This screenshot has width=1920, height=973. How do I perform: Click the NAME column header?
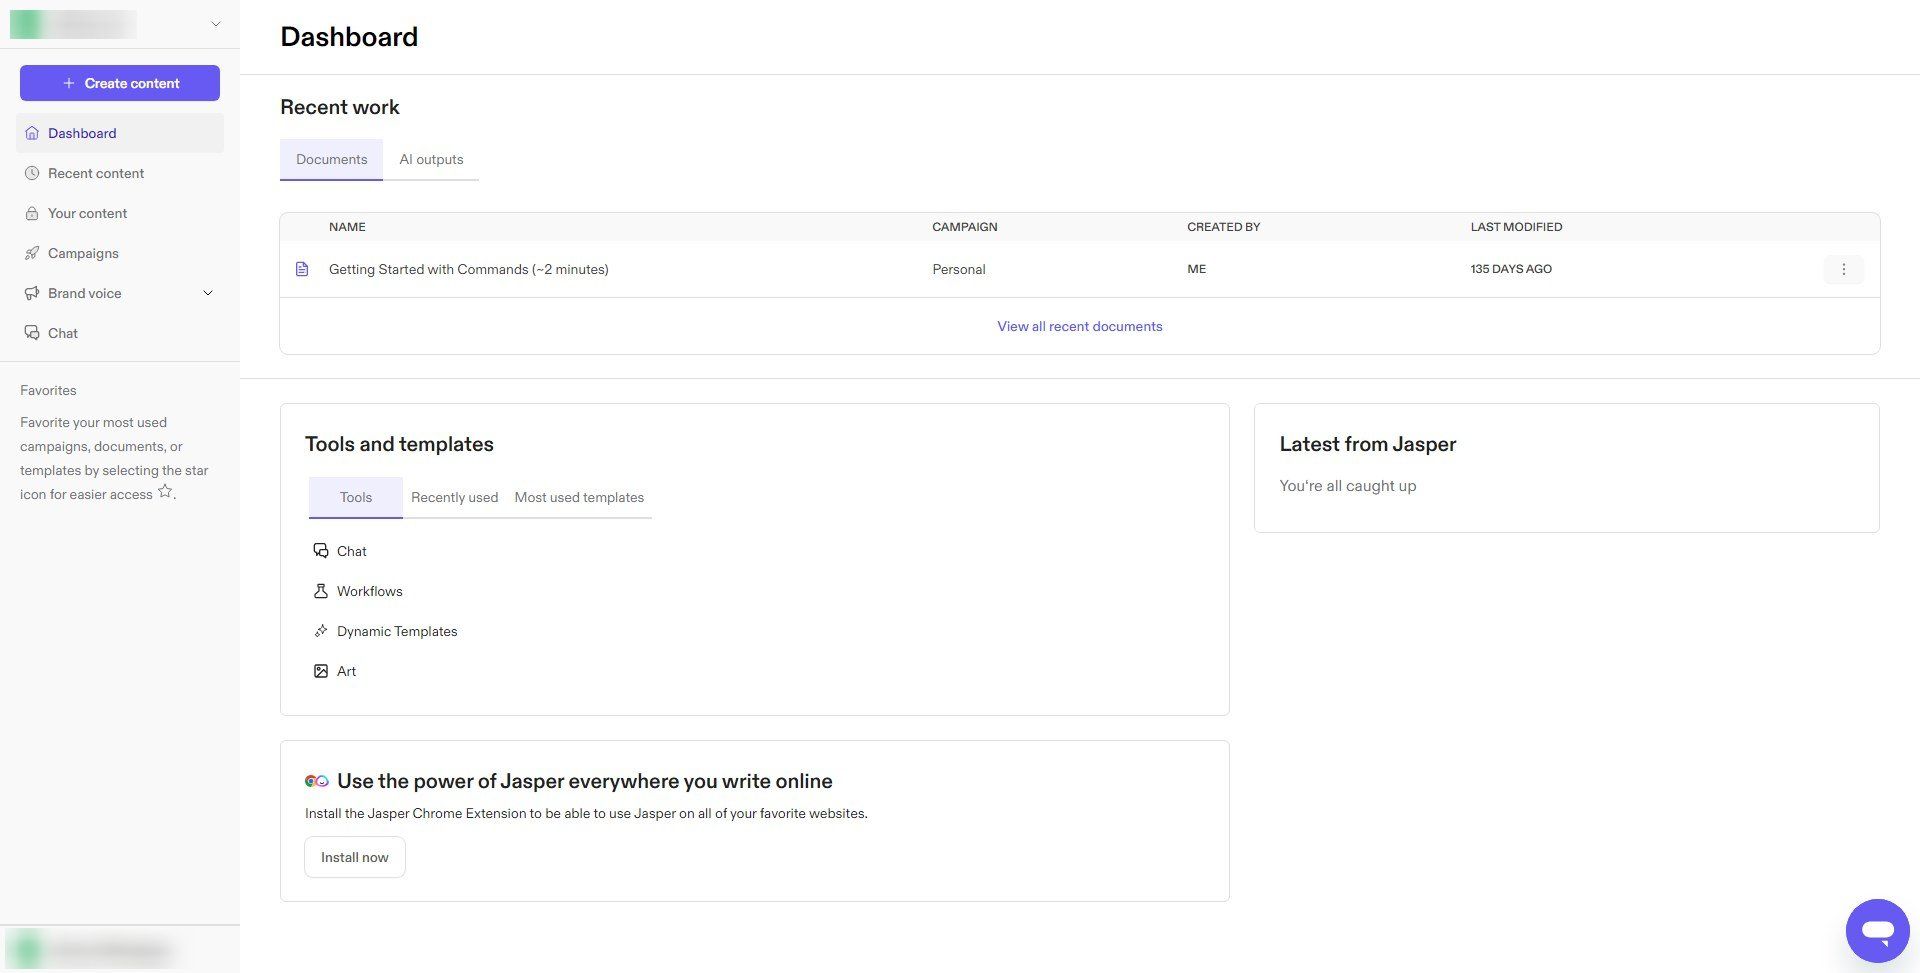[347, 227]
